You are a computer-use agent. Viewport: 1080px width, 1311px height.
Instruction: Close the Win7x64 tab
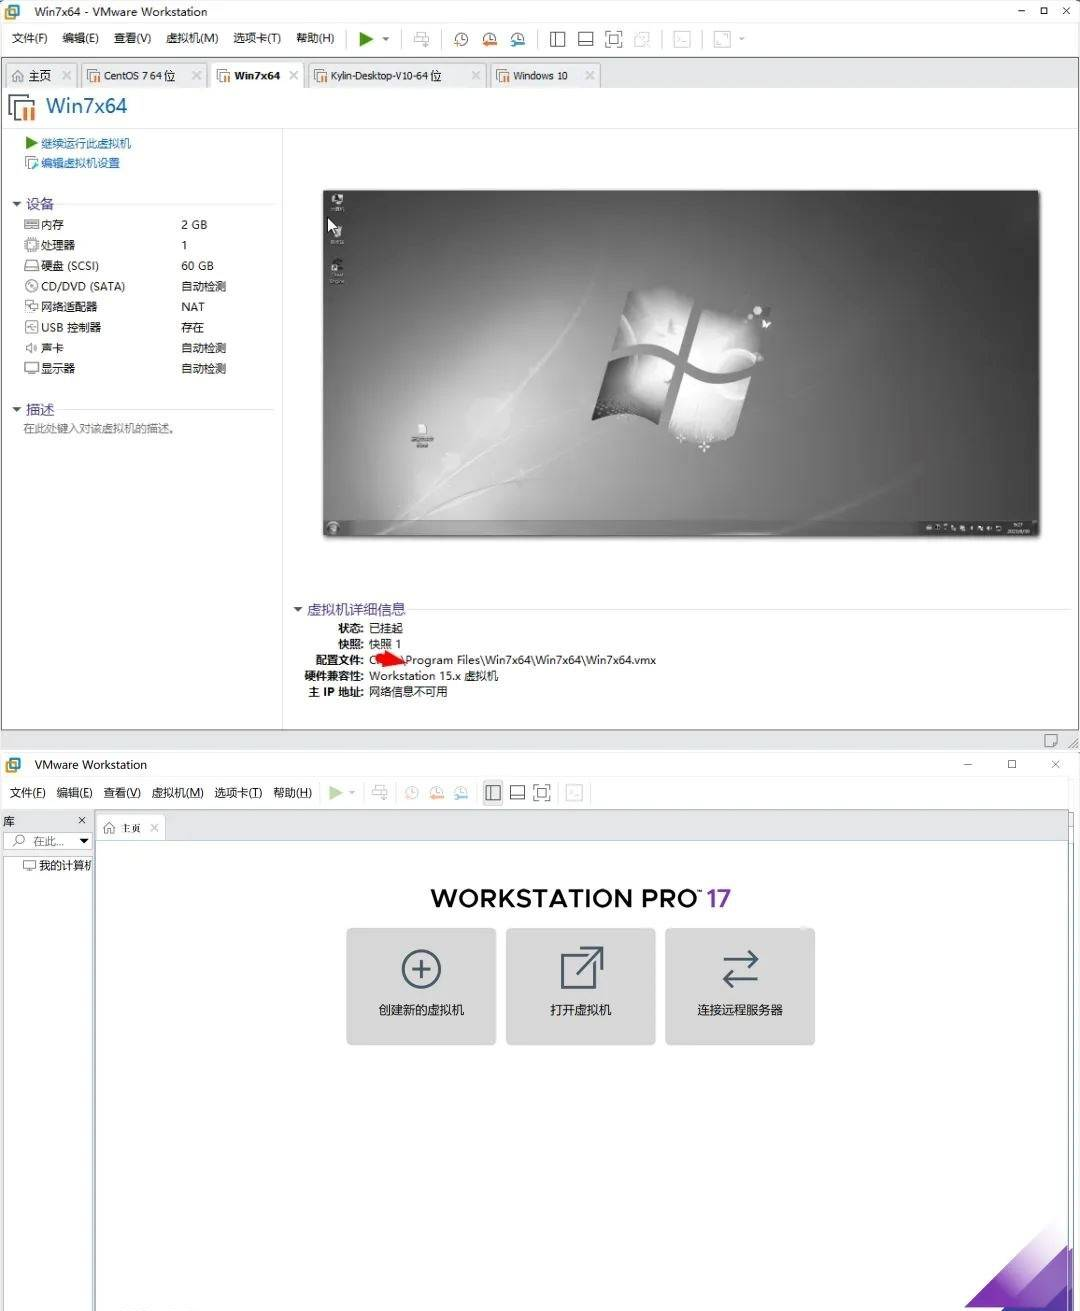(294, 75)
